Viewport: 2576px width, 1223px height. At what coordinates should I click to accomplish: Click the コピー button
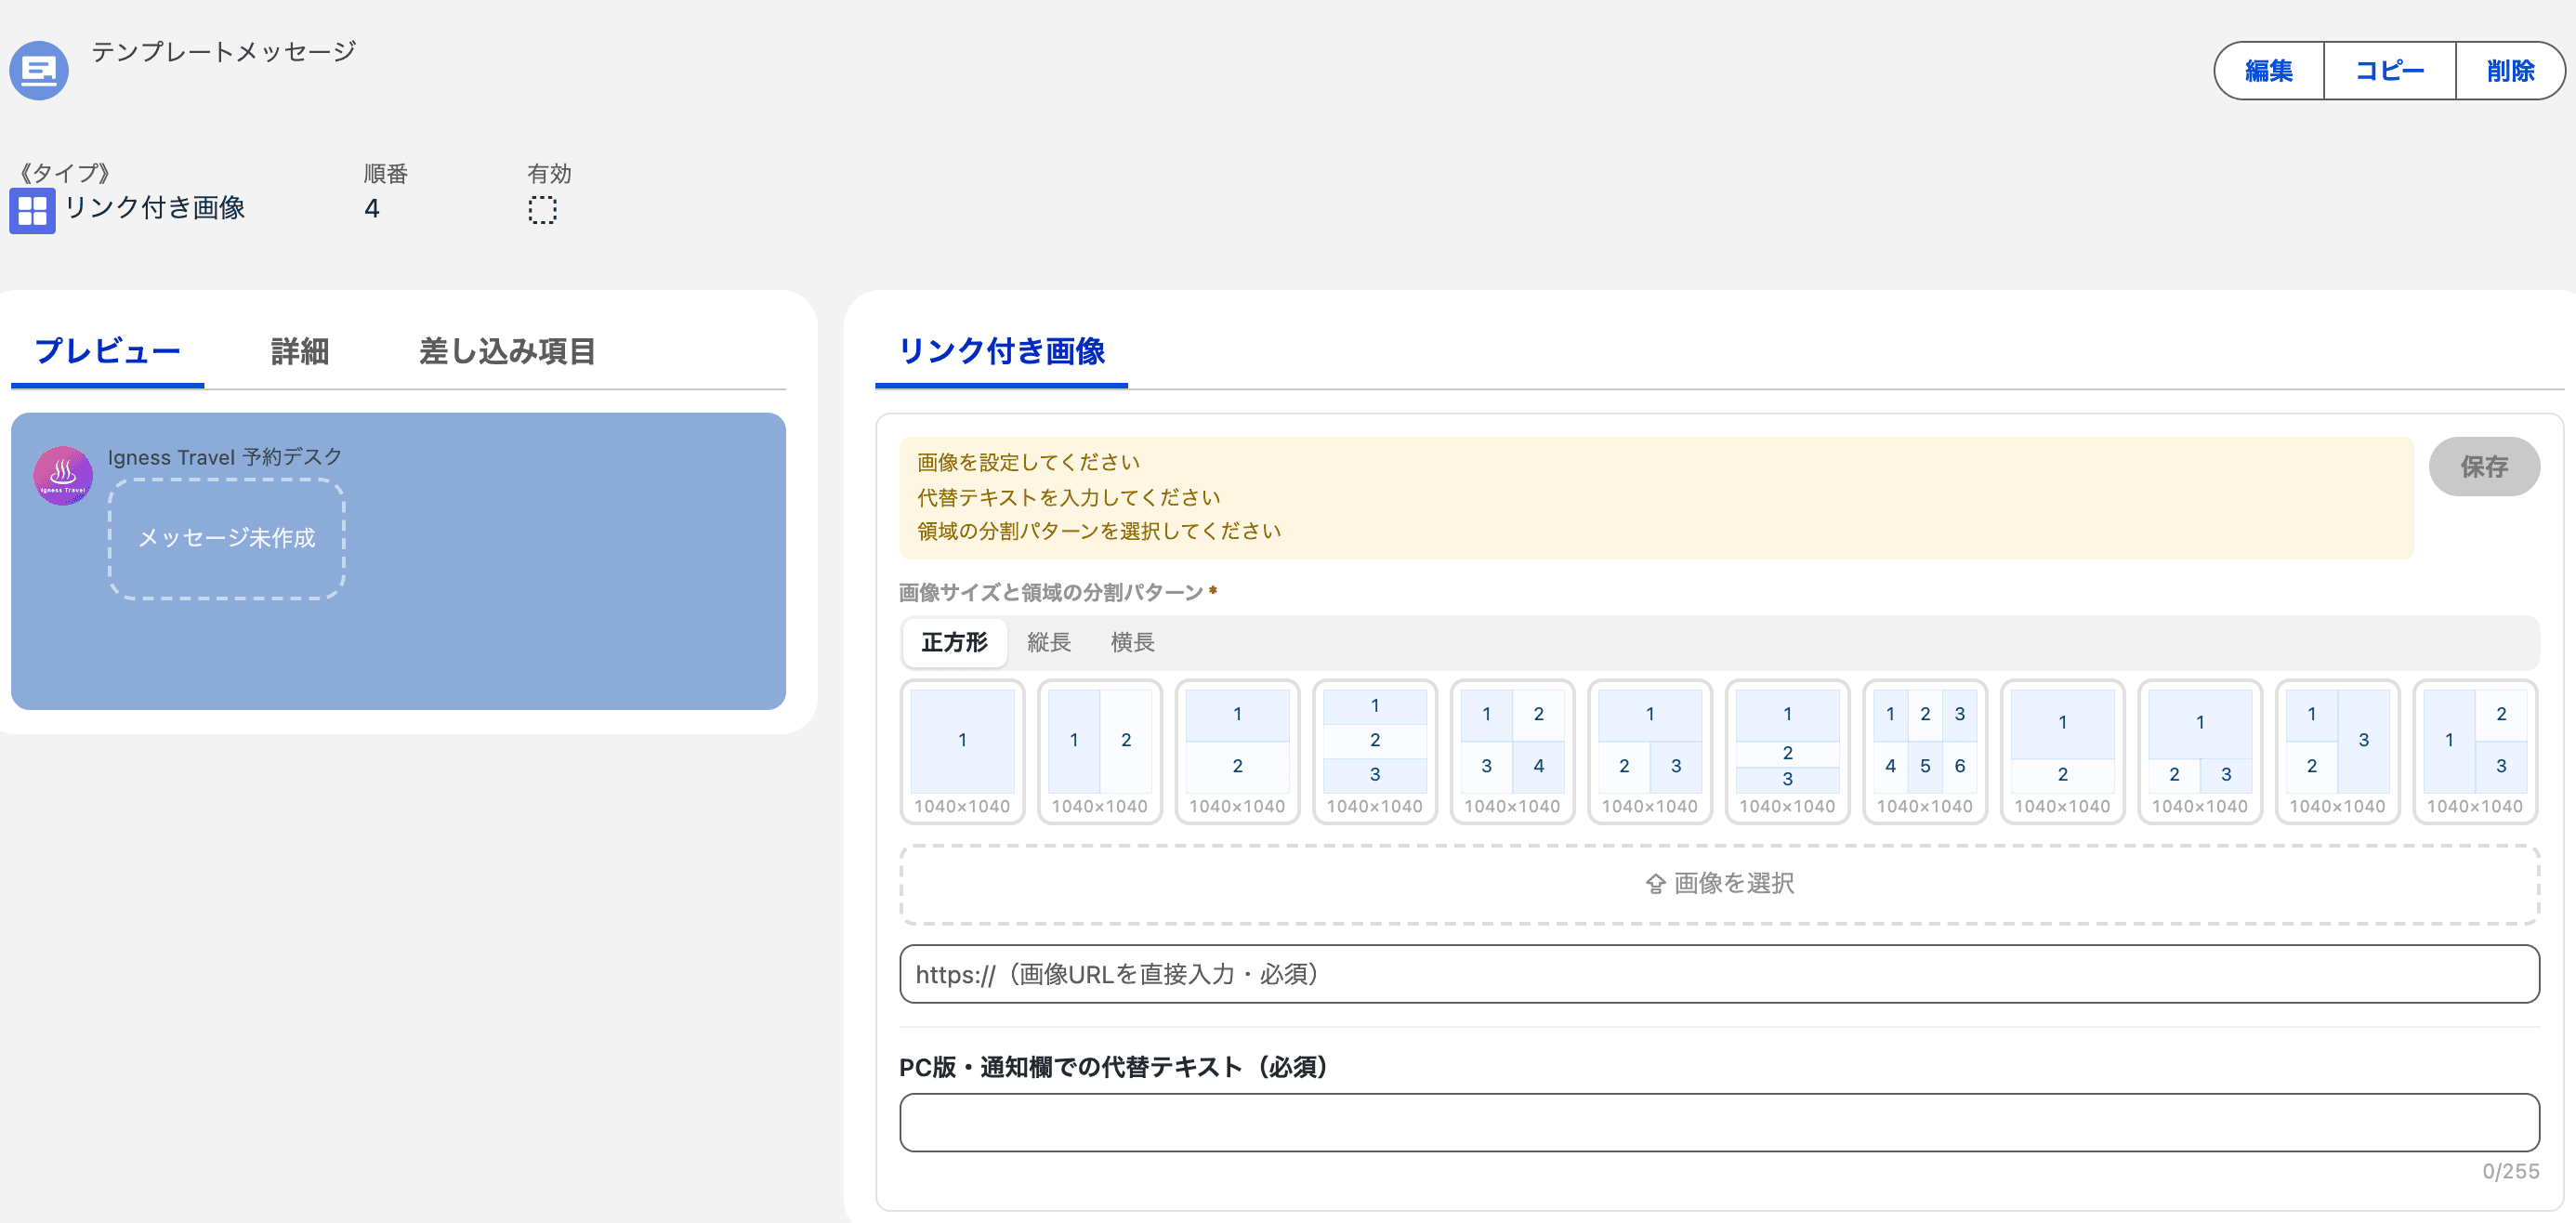2390,71
